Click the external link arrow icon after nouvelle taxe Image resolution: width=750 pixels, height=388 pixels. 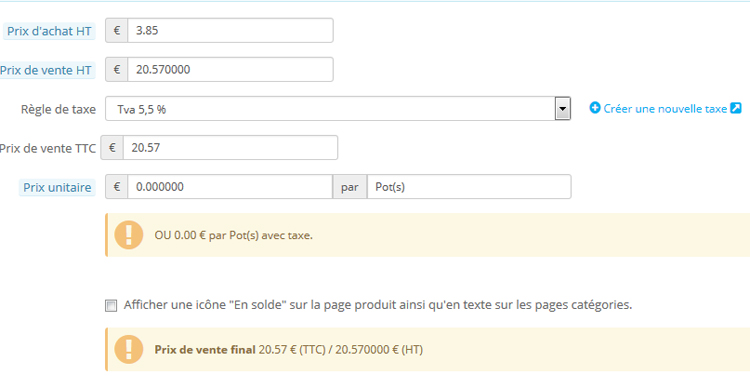click(x=736, y=108)
